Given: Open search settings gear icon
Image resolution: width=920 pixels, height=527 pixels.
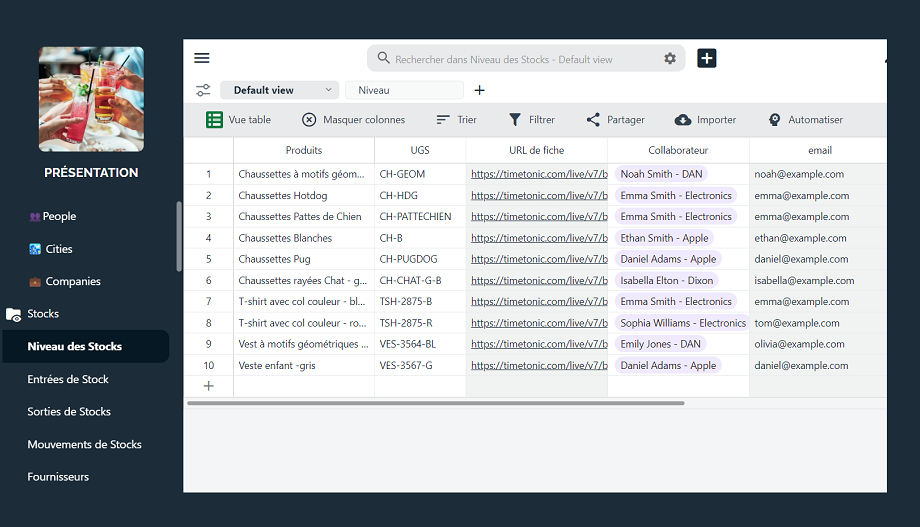Looking at the screenshot, I should click(x=669, y=58).
